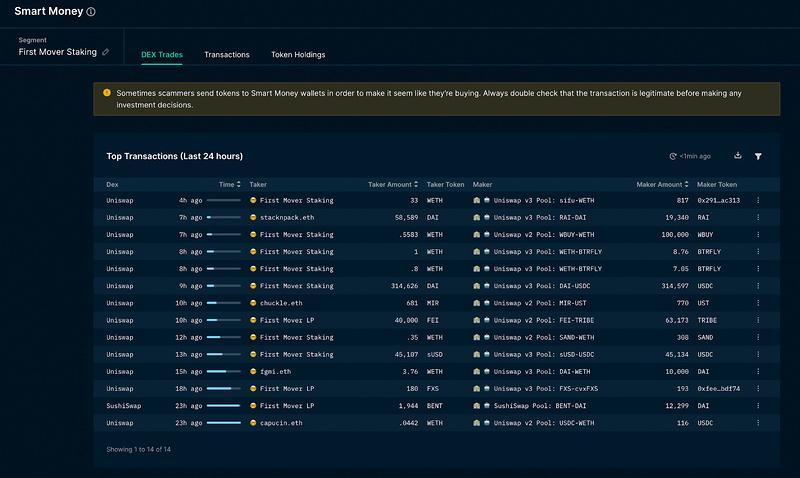Download the Top Transactions table data
The width and height of the screenshot is (800, 478).
click(x=738, y=156)
